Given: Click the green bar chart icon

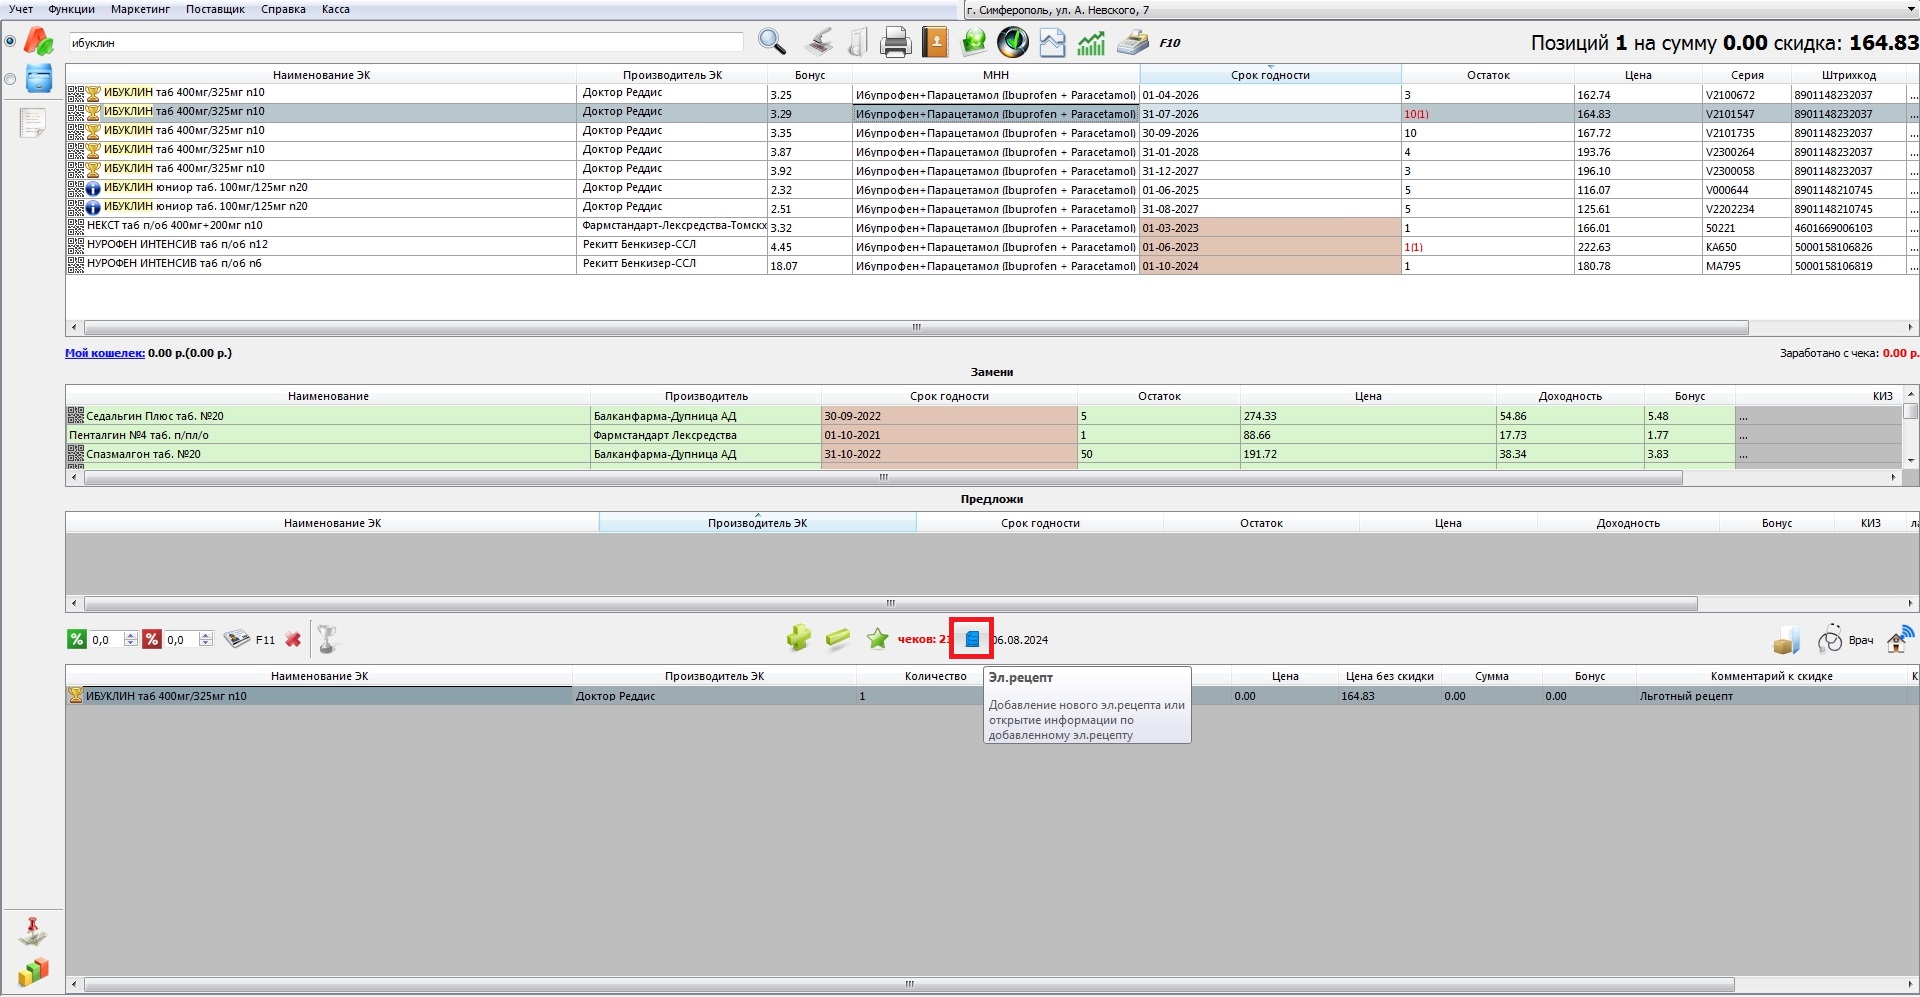Looking at the screenshot, I should pyautogui.click(x=1091, y=42).
